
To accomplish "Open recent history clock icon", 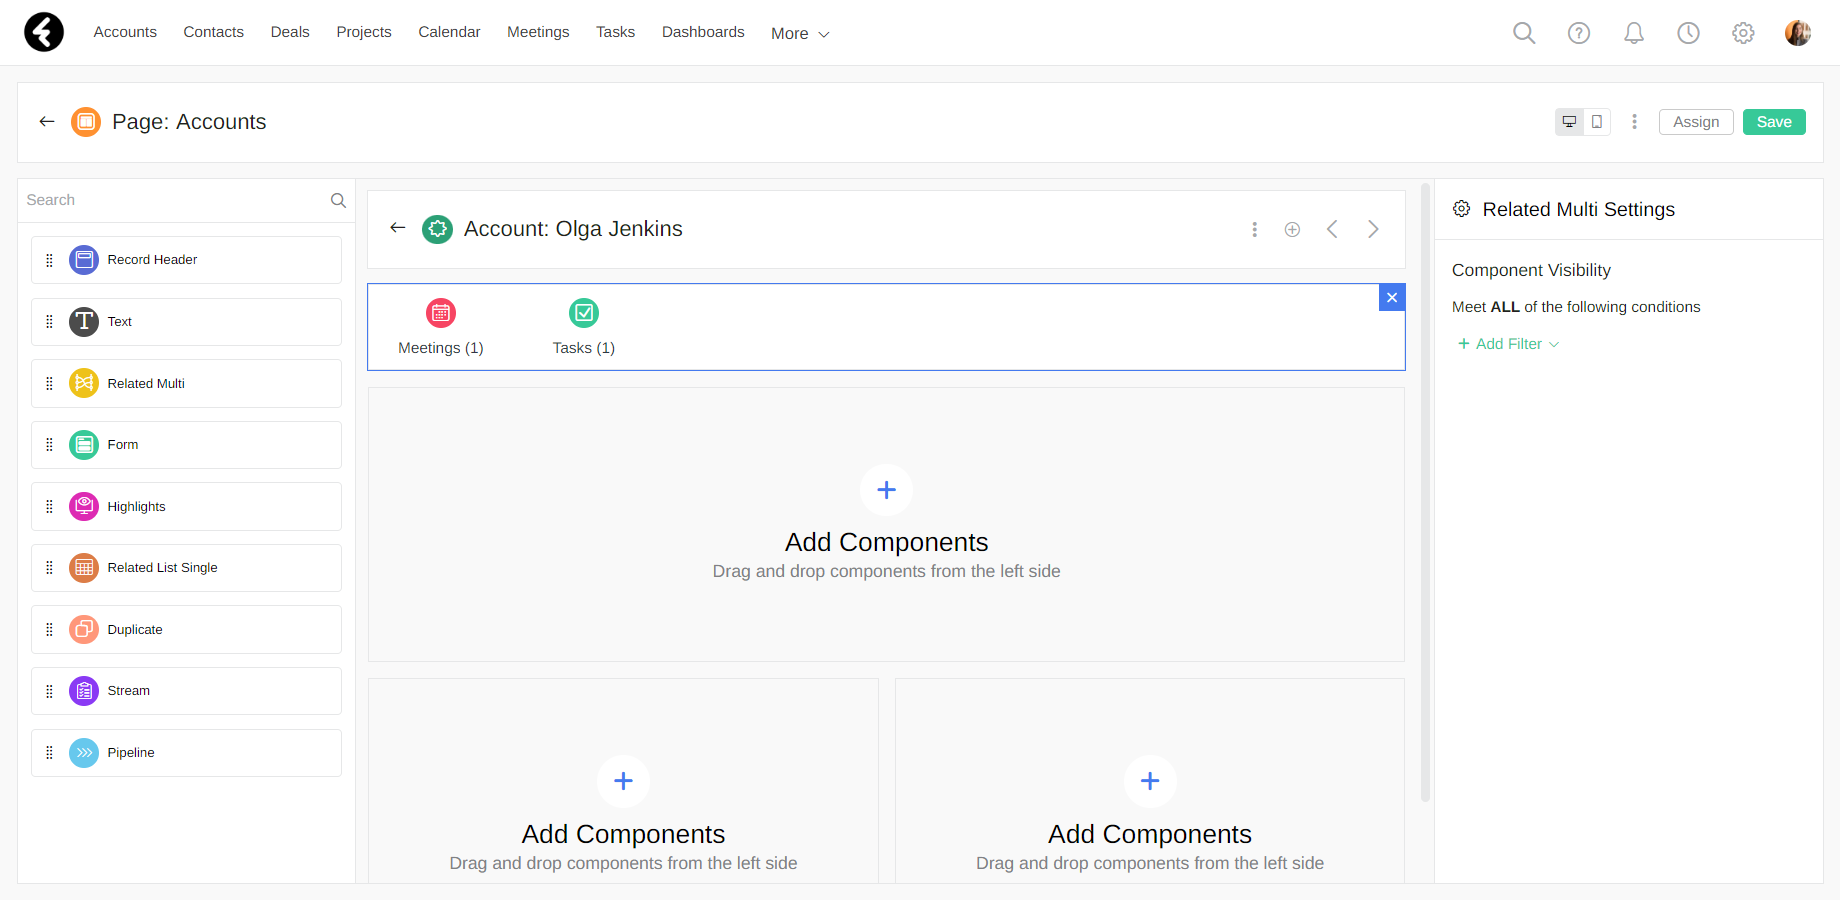I will tap(1688, 33).
